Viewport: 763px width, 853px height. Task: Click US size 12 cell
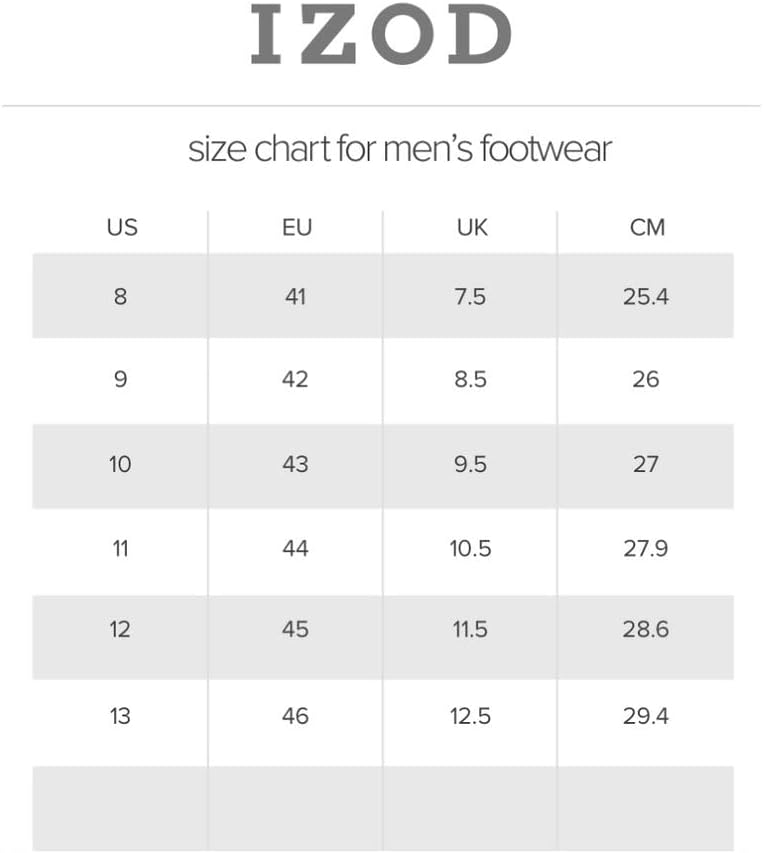point(120,629)
